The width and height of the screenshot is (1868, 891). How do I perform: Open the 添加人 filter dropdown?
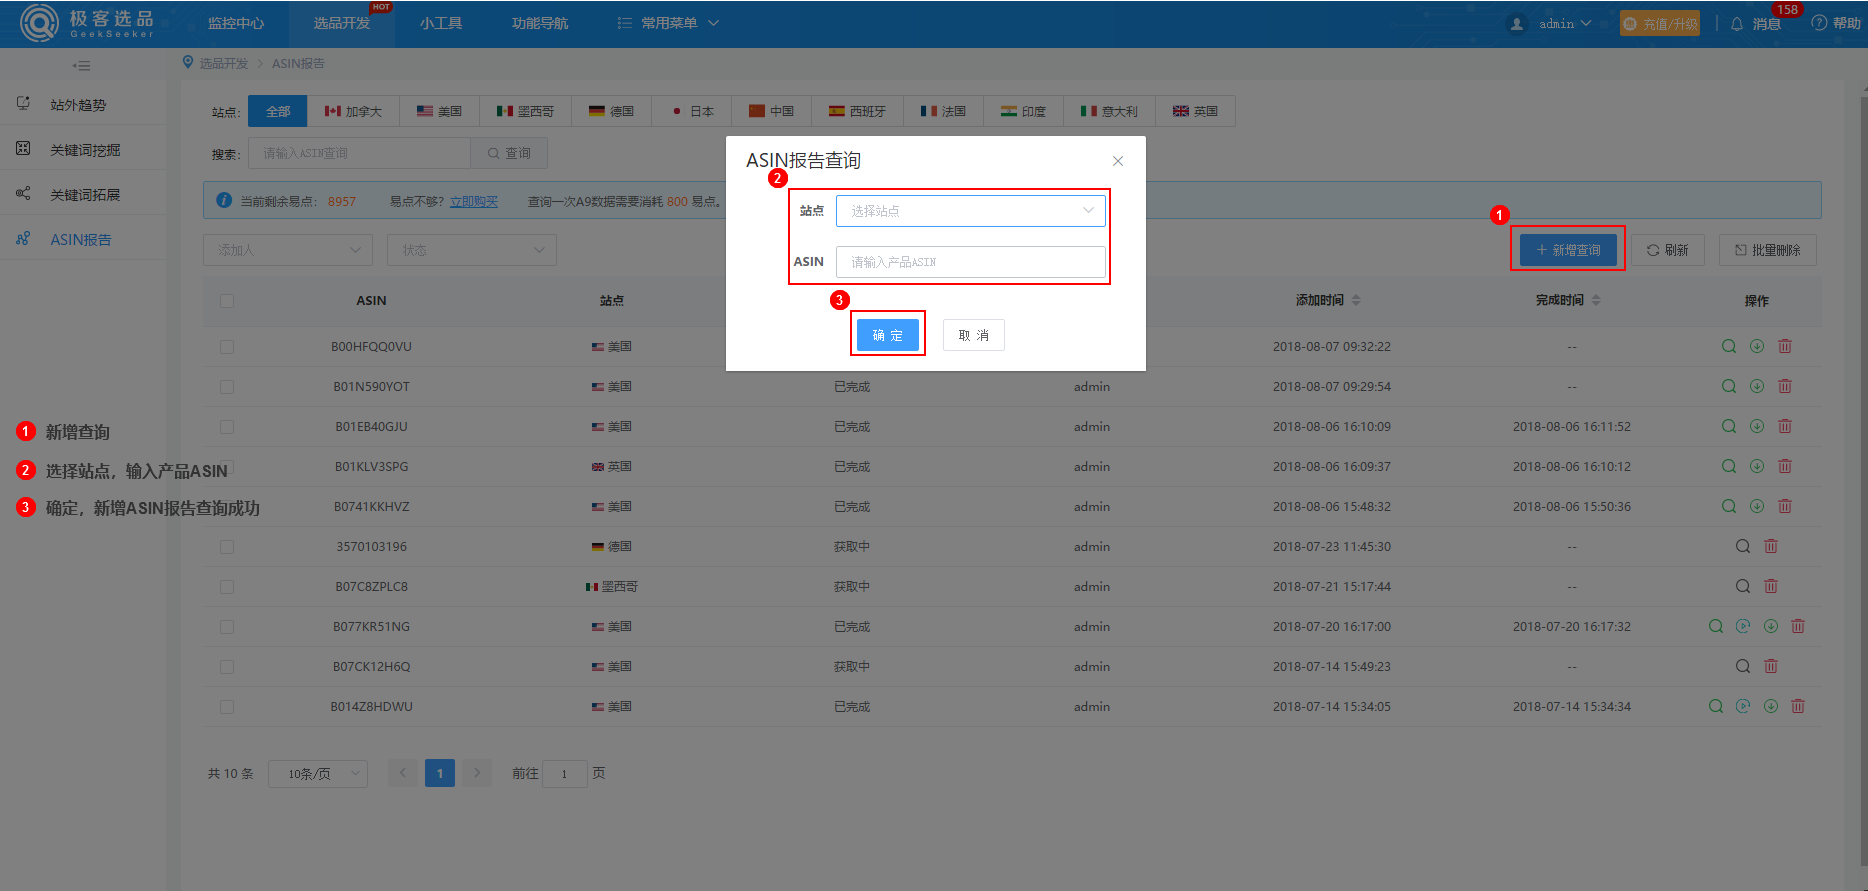(288, 250)
